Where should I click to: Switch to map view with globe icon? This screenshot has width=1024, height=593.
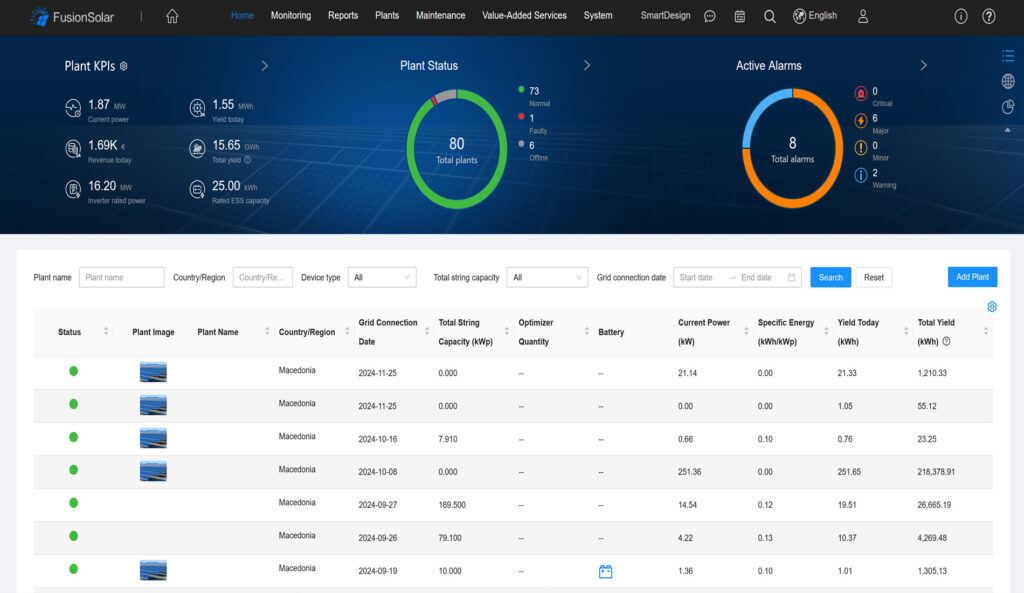point(1007,81)
